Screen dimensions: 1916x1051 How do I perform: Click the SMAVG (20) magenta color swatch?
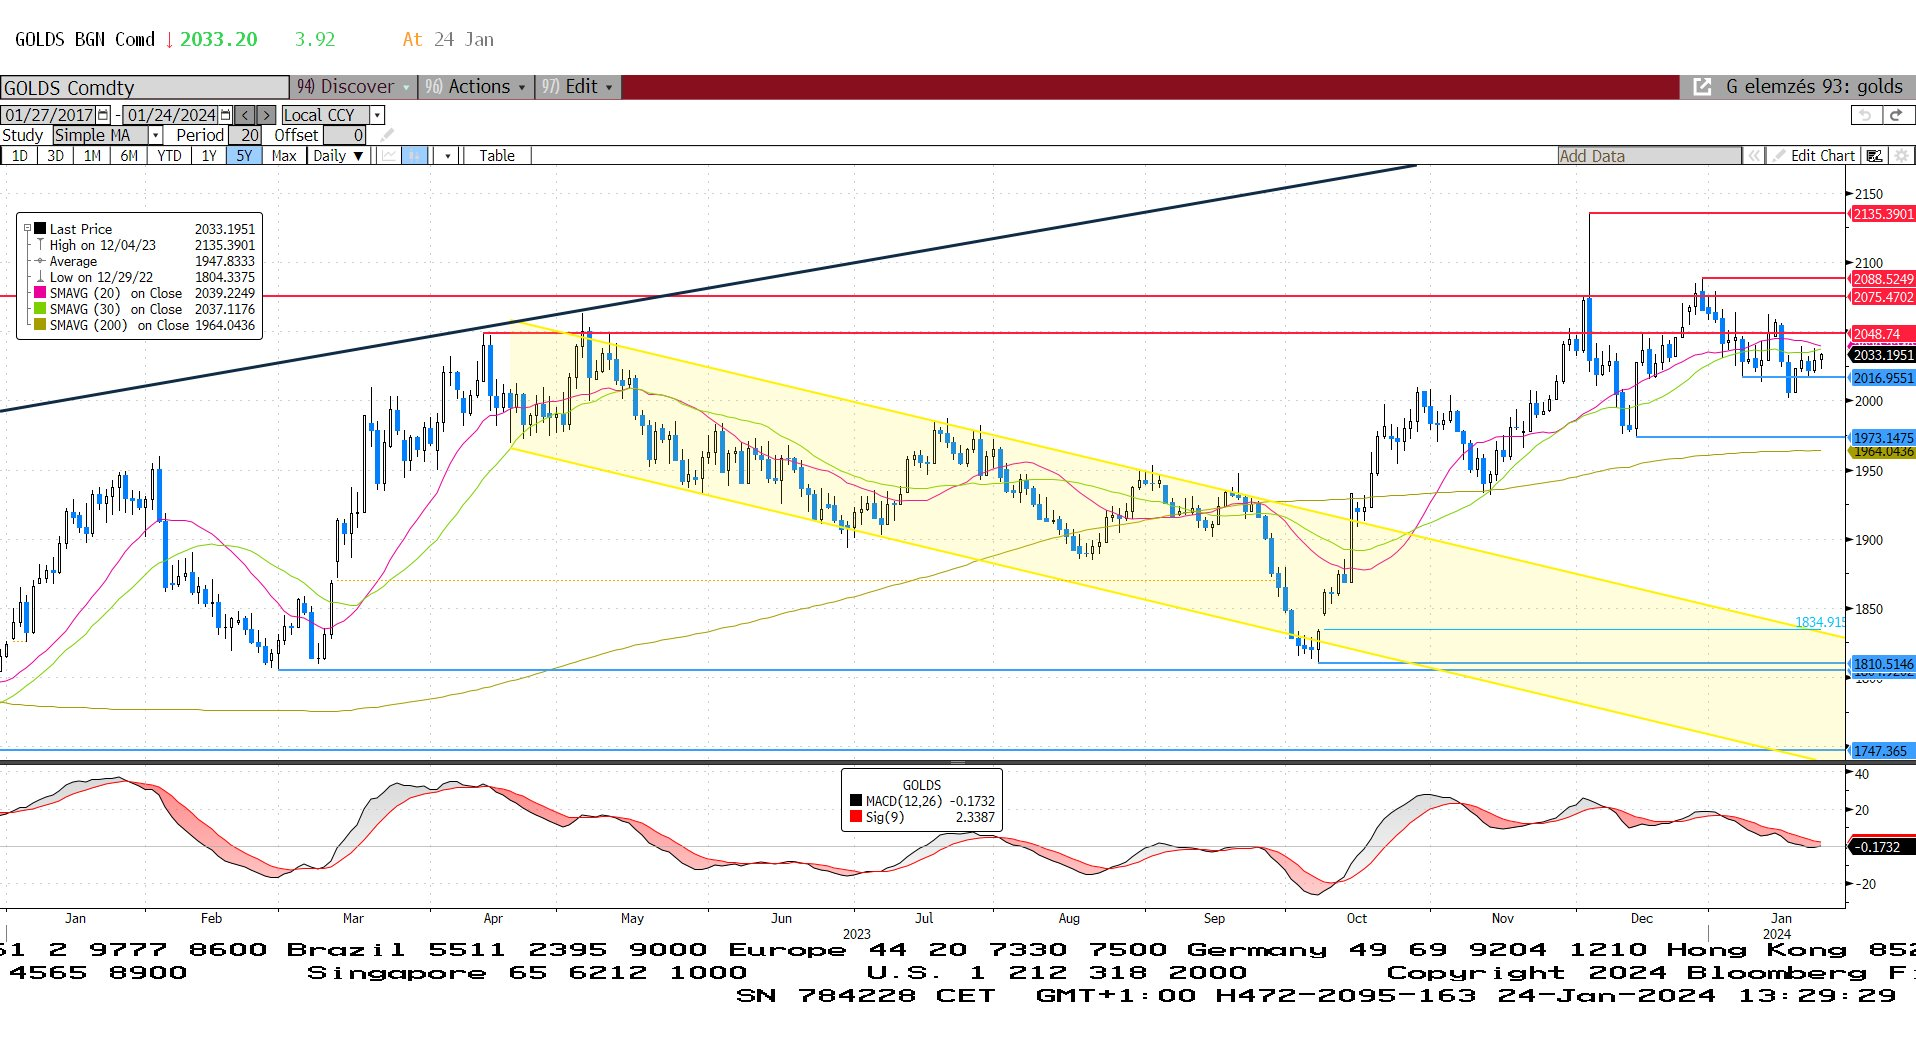click(x=40, y=293)
